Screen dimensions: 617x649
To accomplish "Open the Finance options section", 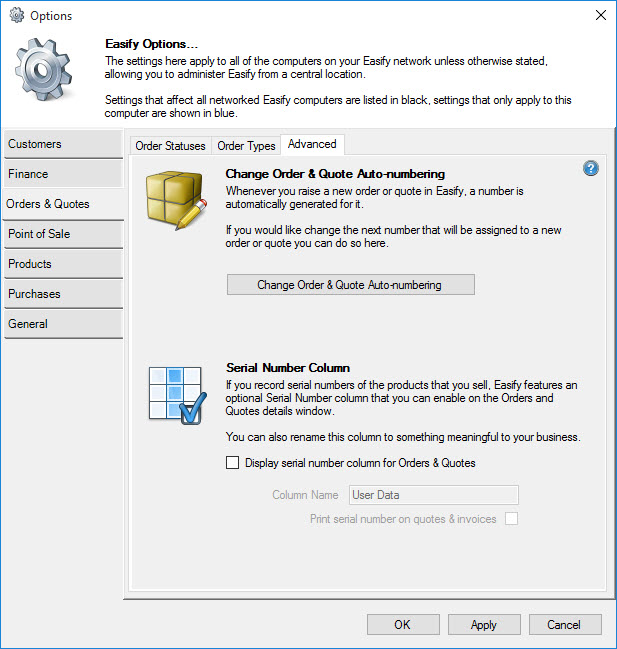I will [62, 174].
